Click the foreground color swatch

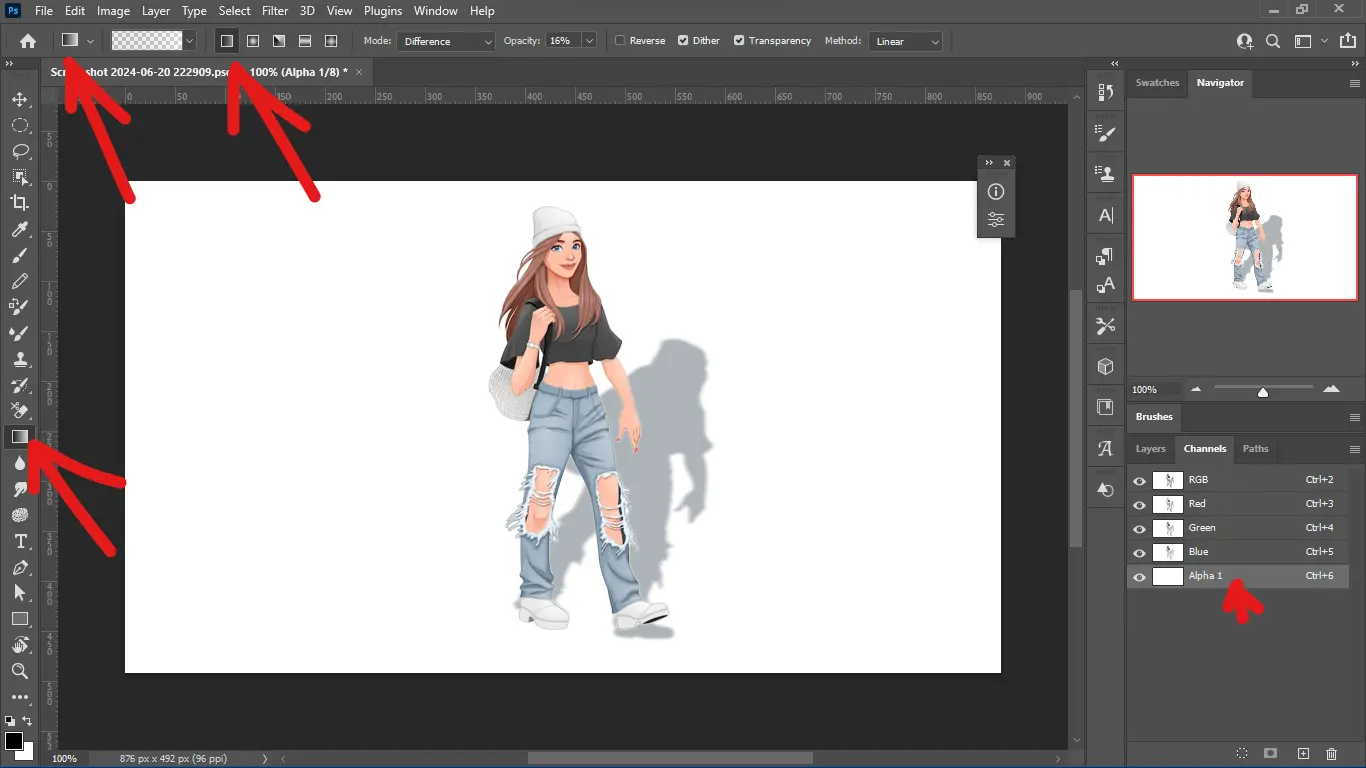click(x=13, y=741)
